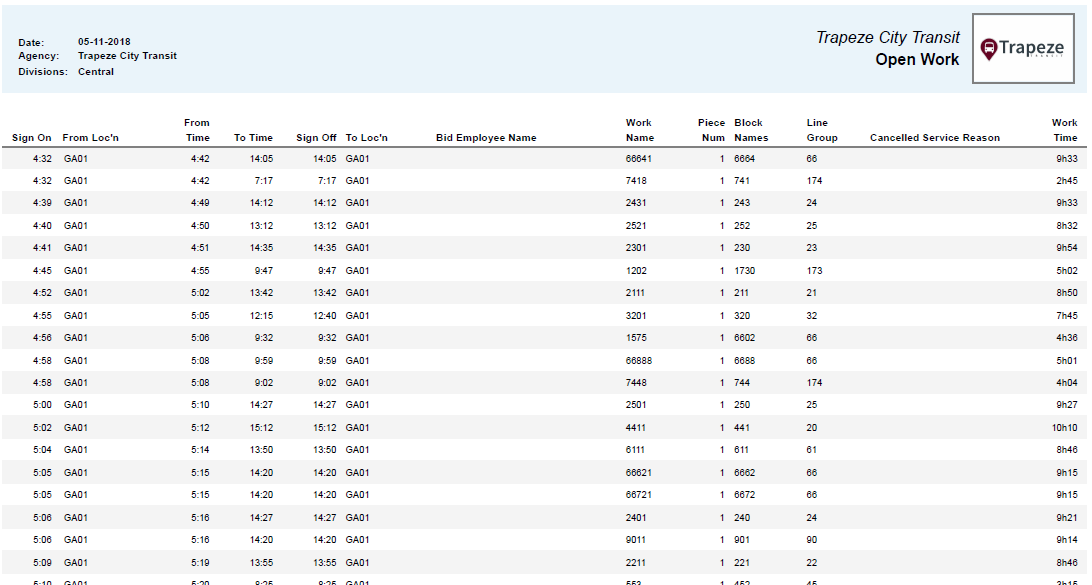Click the From Loc'n column header
The height and width of the screenshot is (585, 1092).
(x=90, y=138)
